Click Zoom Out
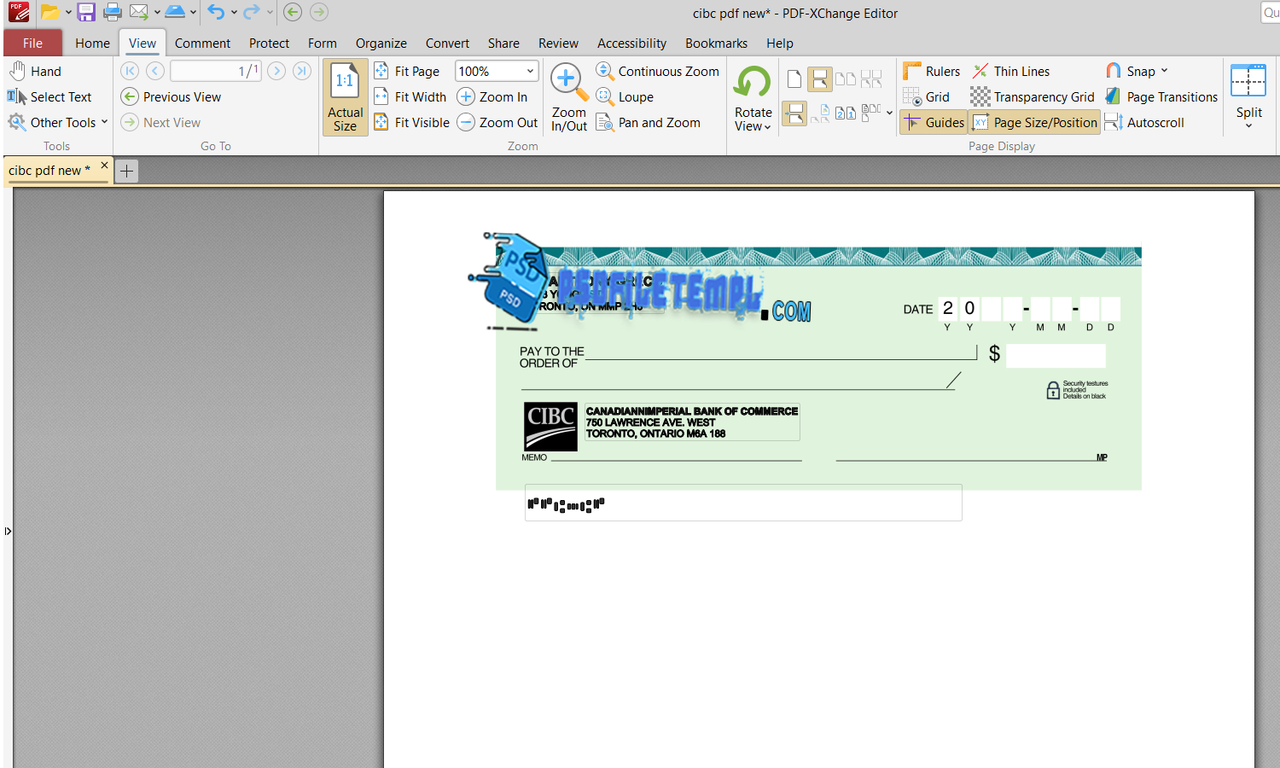The width and height of the screenshot is (1280, 768). point(497,122)
